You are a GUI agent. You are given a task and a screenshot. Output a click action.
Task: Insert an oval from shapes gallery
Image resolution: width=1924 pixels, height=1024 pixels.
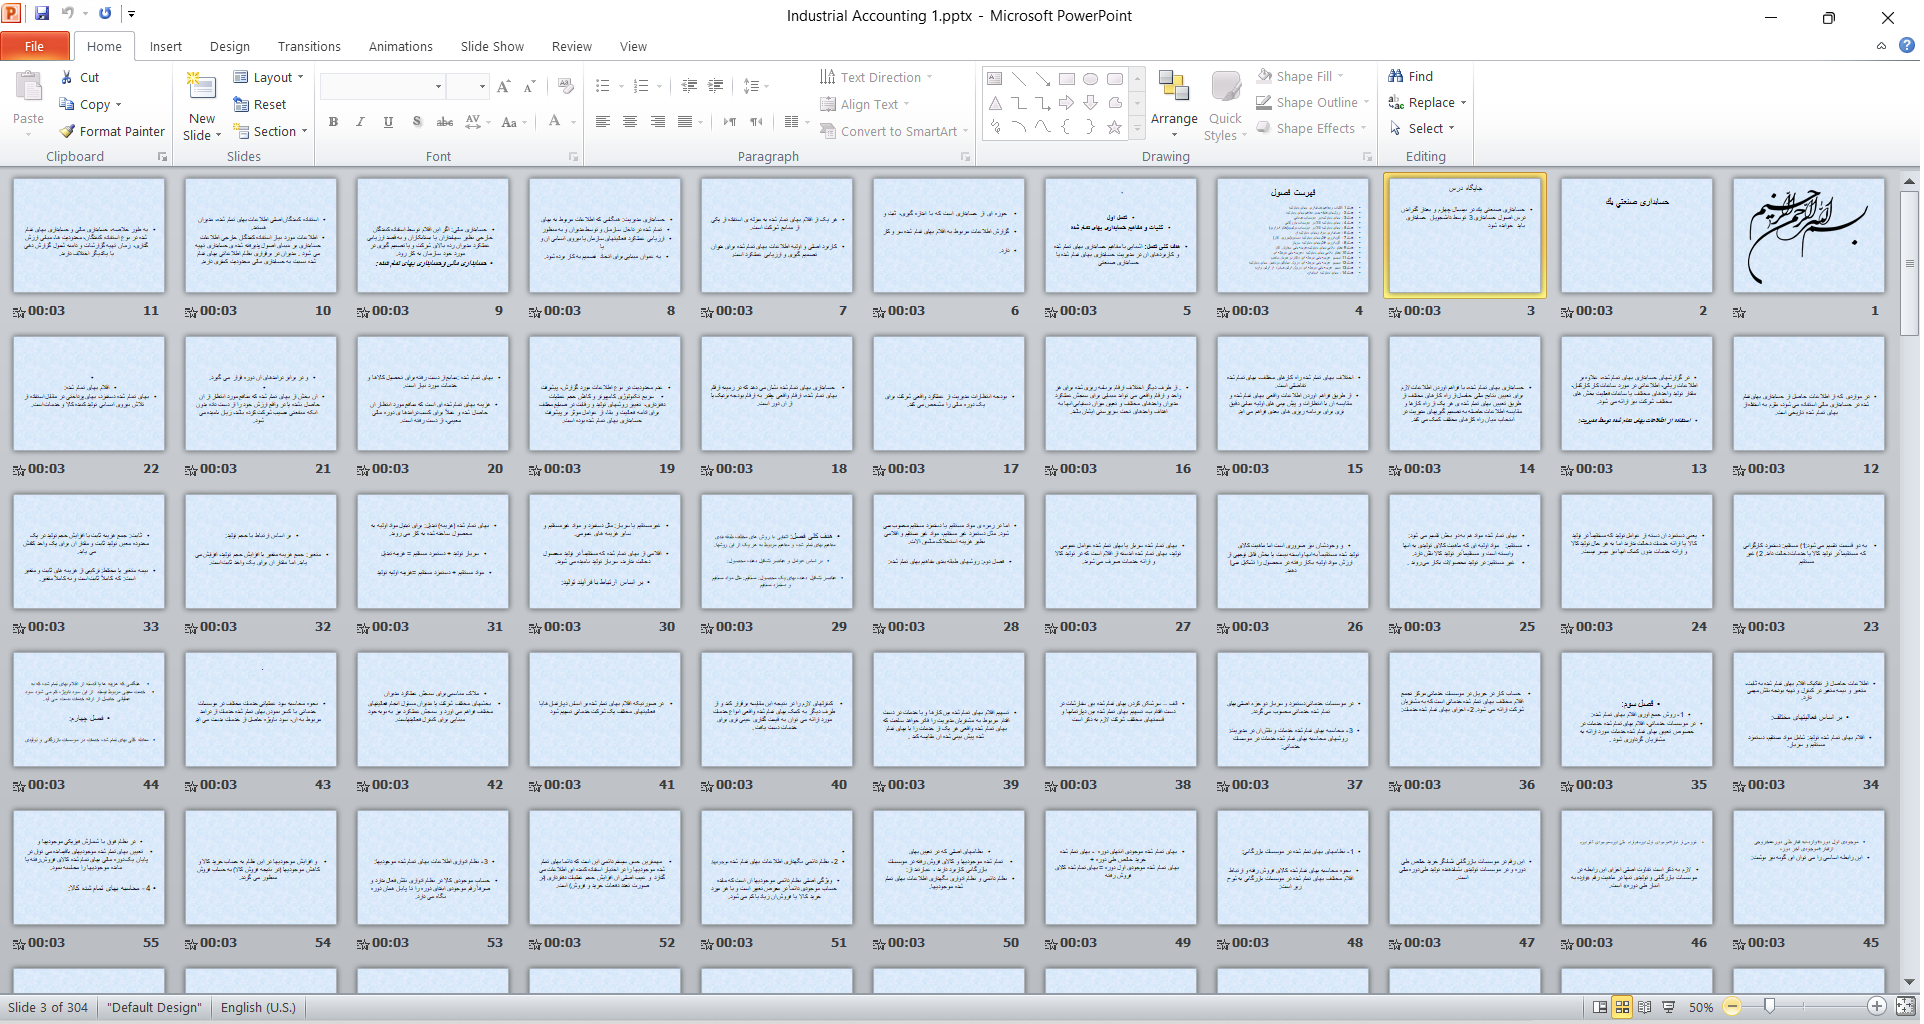click(1091, 79)
